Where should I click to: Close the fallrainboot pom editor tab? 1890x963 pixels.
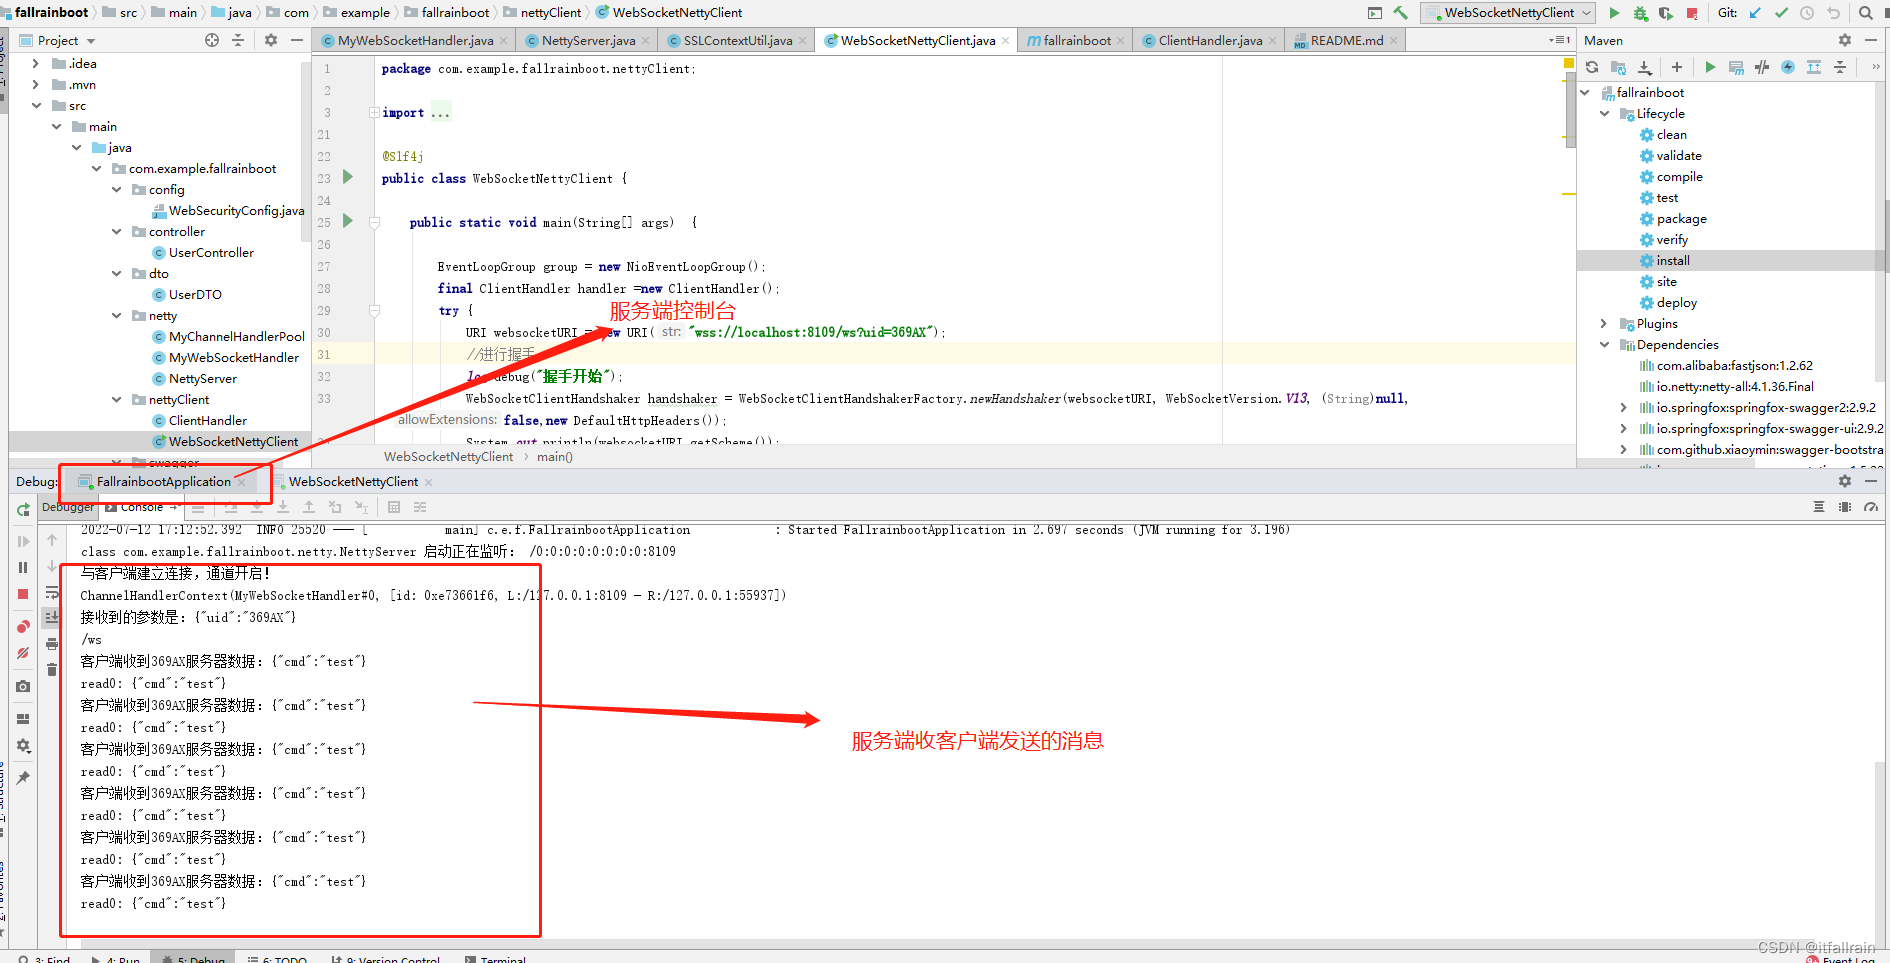[x=1120, y=40]
